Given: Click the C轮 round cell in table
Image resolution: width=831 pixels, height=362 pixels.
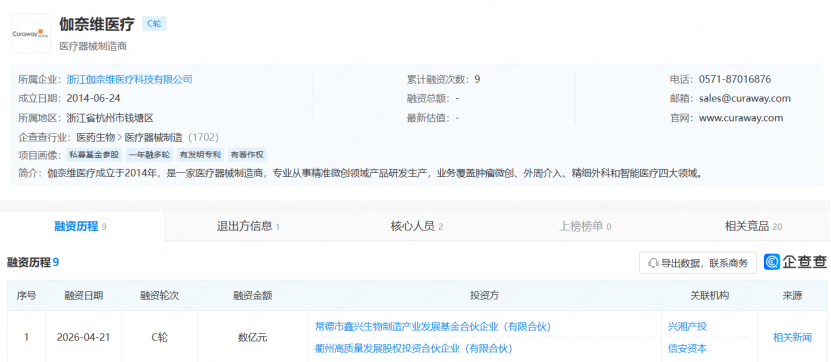Looking at the screenshot, I should pos(160,337).
